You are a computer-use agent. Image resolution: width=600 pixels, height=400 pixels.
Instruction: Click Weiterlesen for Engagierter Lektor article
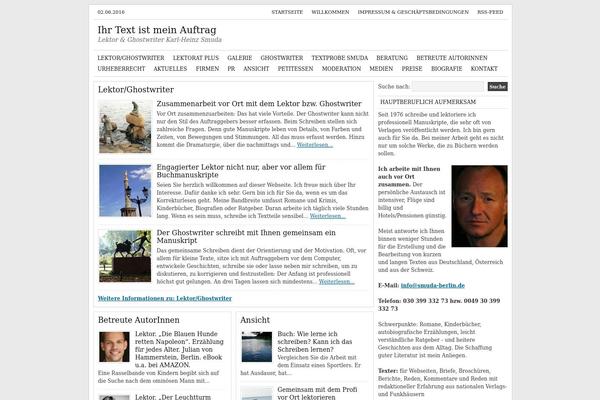click(328, 216)
